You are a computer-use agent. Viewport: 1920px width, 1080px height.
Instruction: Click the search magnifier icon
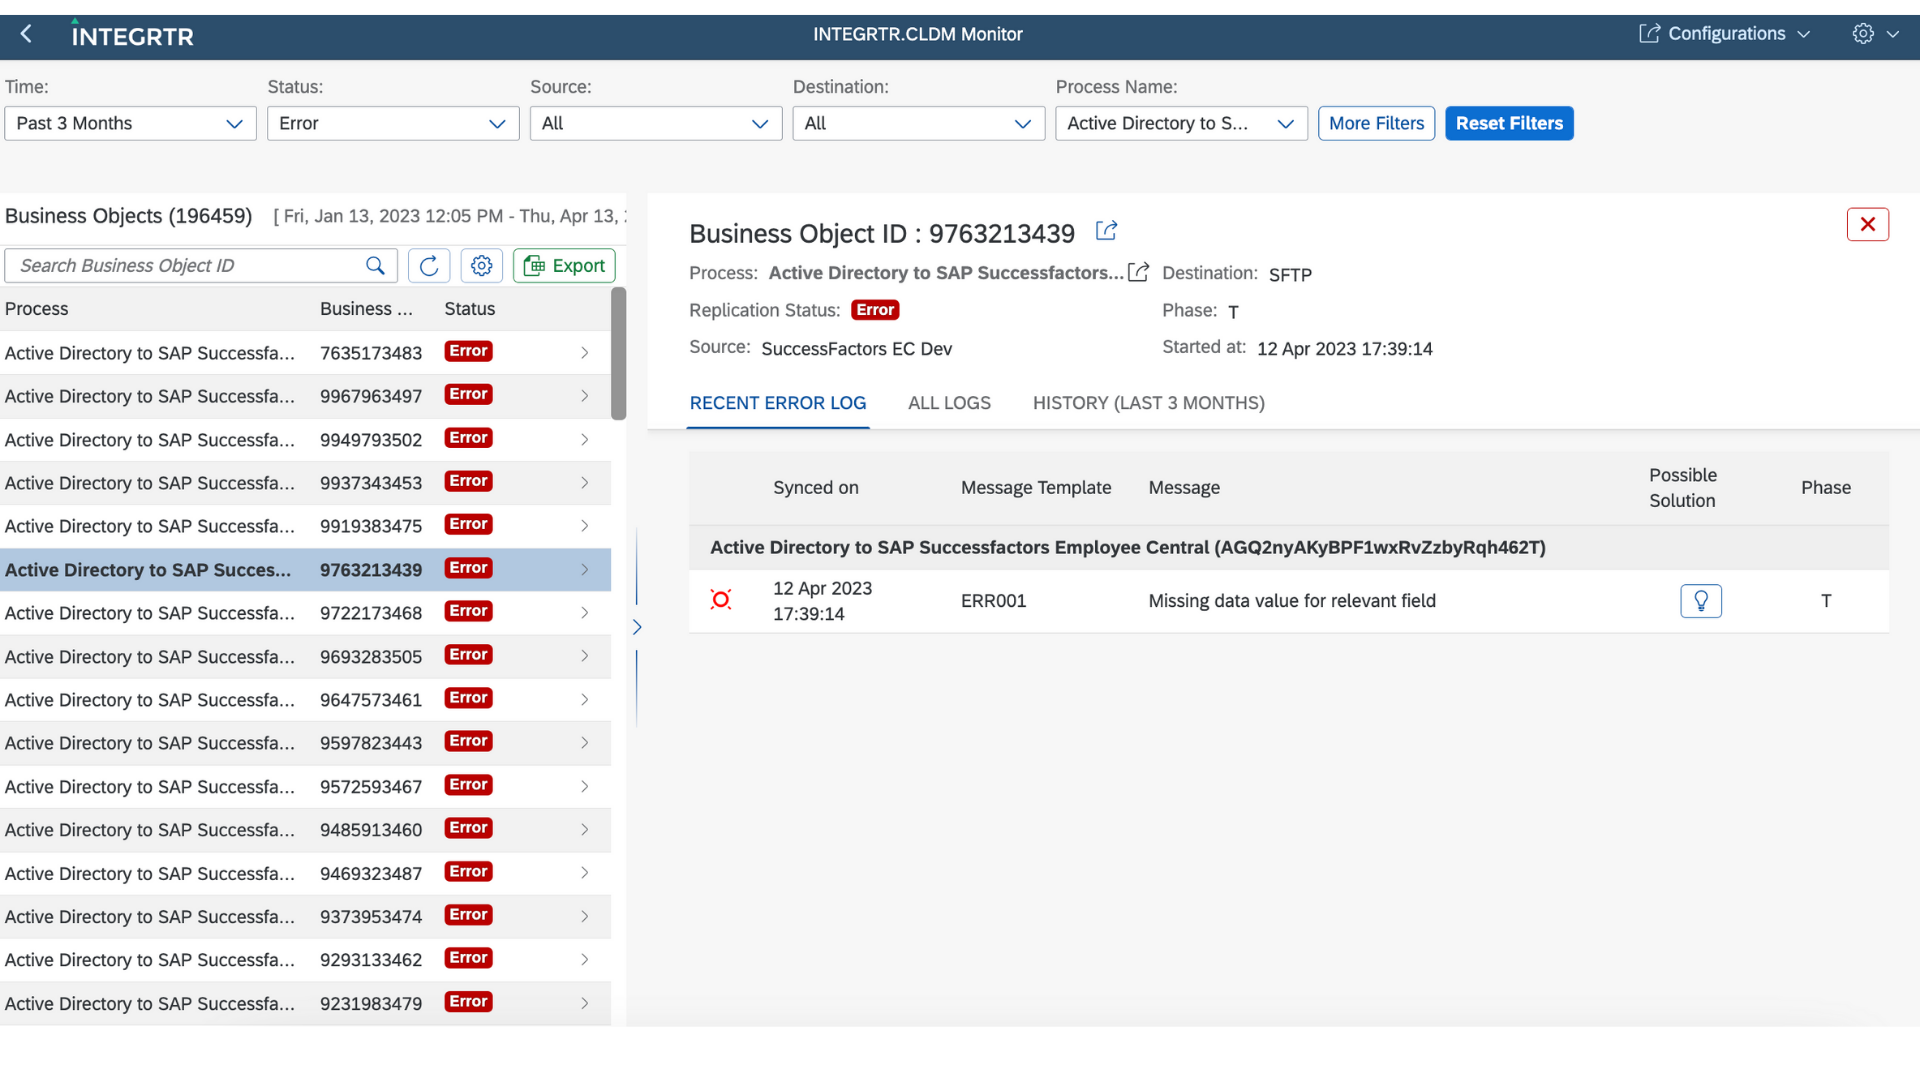[x=375, y=266]
